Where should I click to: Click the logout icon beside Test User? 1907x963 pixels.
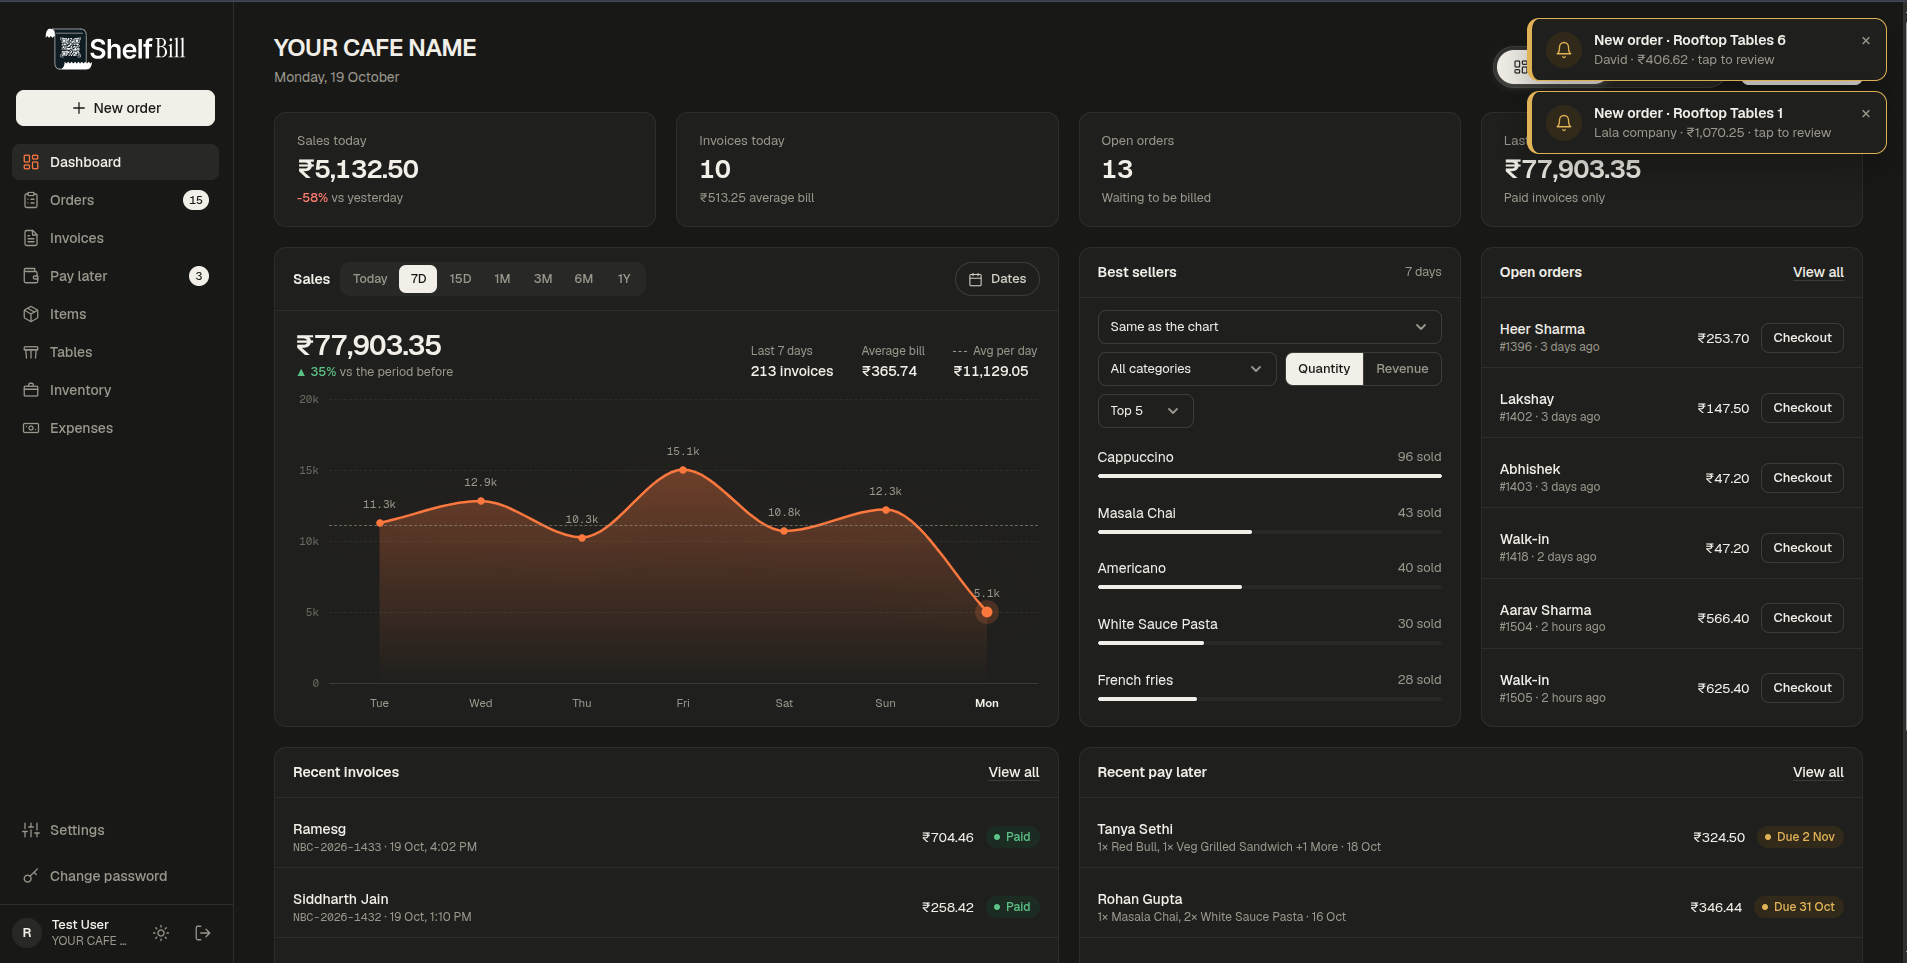(x=203, y=933)
